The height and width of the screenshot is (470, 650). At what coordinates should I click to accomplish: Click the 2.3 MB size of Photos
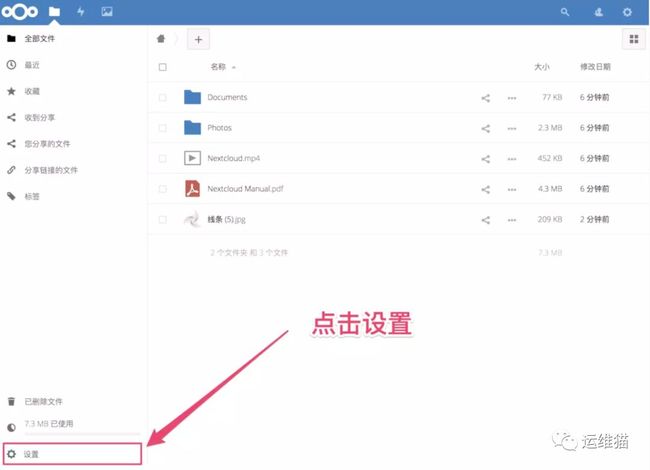[x=550, y=128]
